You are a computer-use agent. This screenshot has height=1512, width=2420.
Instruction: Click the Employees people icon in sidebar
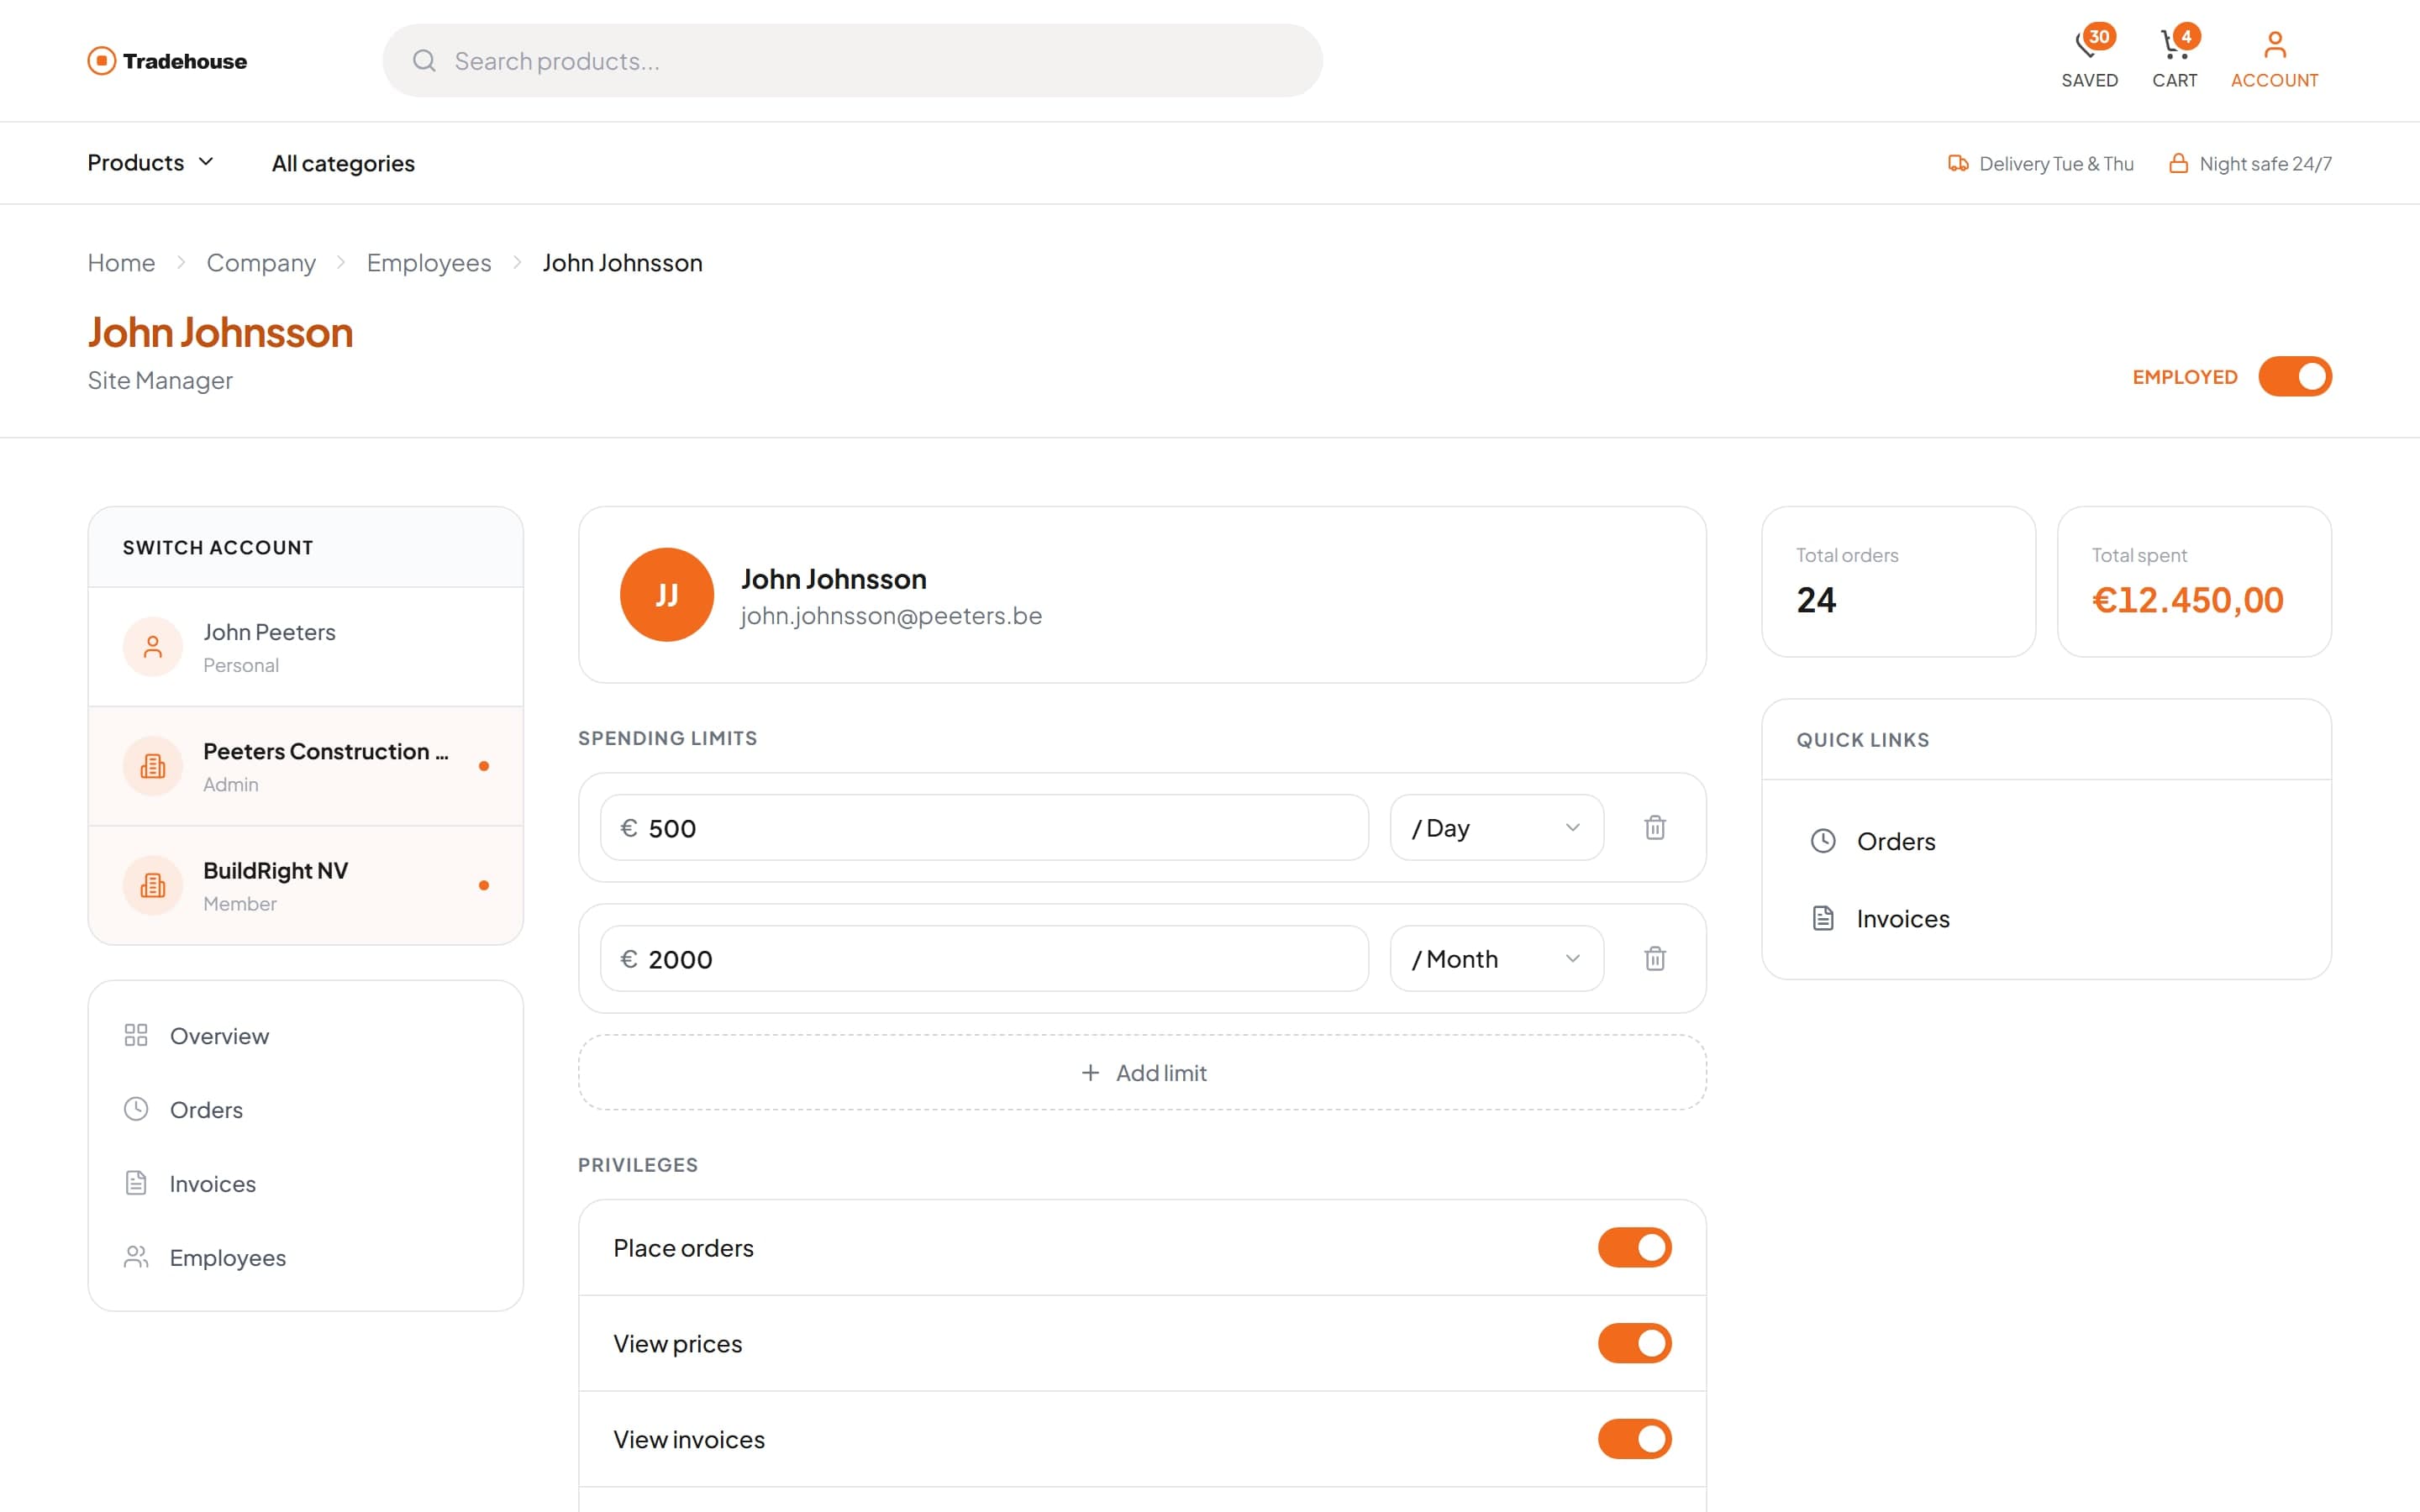tap(135, 1257)
